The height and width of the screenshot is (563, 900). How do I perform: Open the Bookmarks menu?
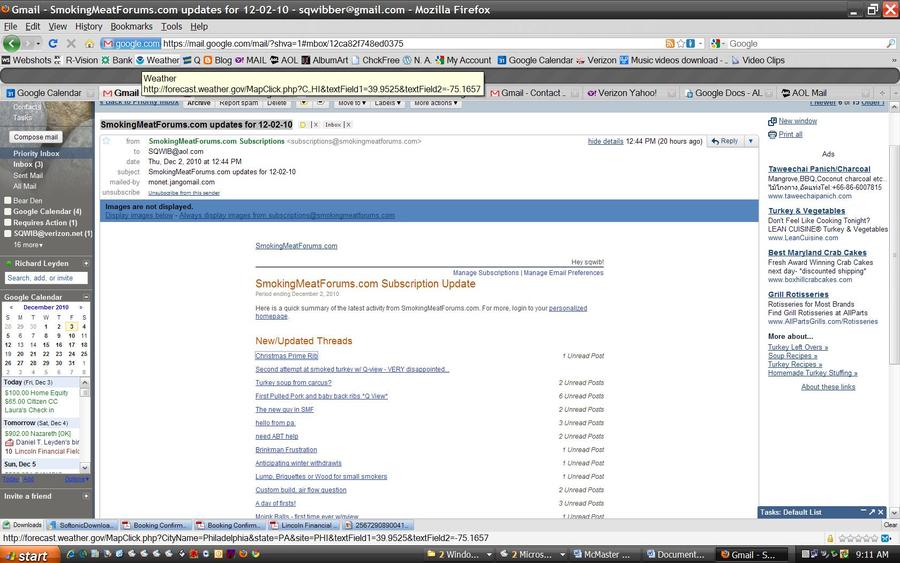131,26
